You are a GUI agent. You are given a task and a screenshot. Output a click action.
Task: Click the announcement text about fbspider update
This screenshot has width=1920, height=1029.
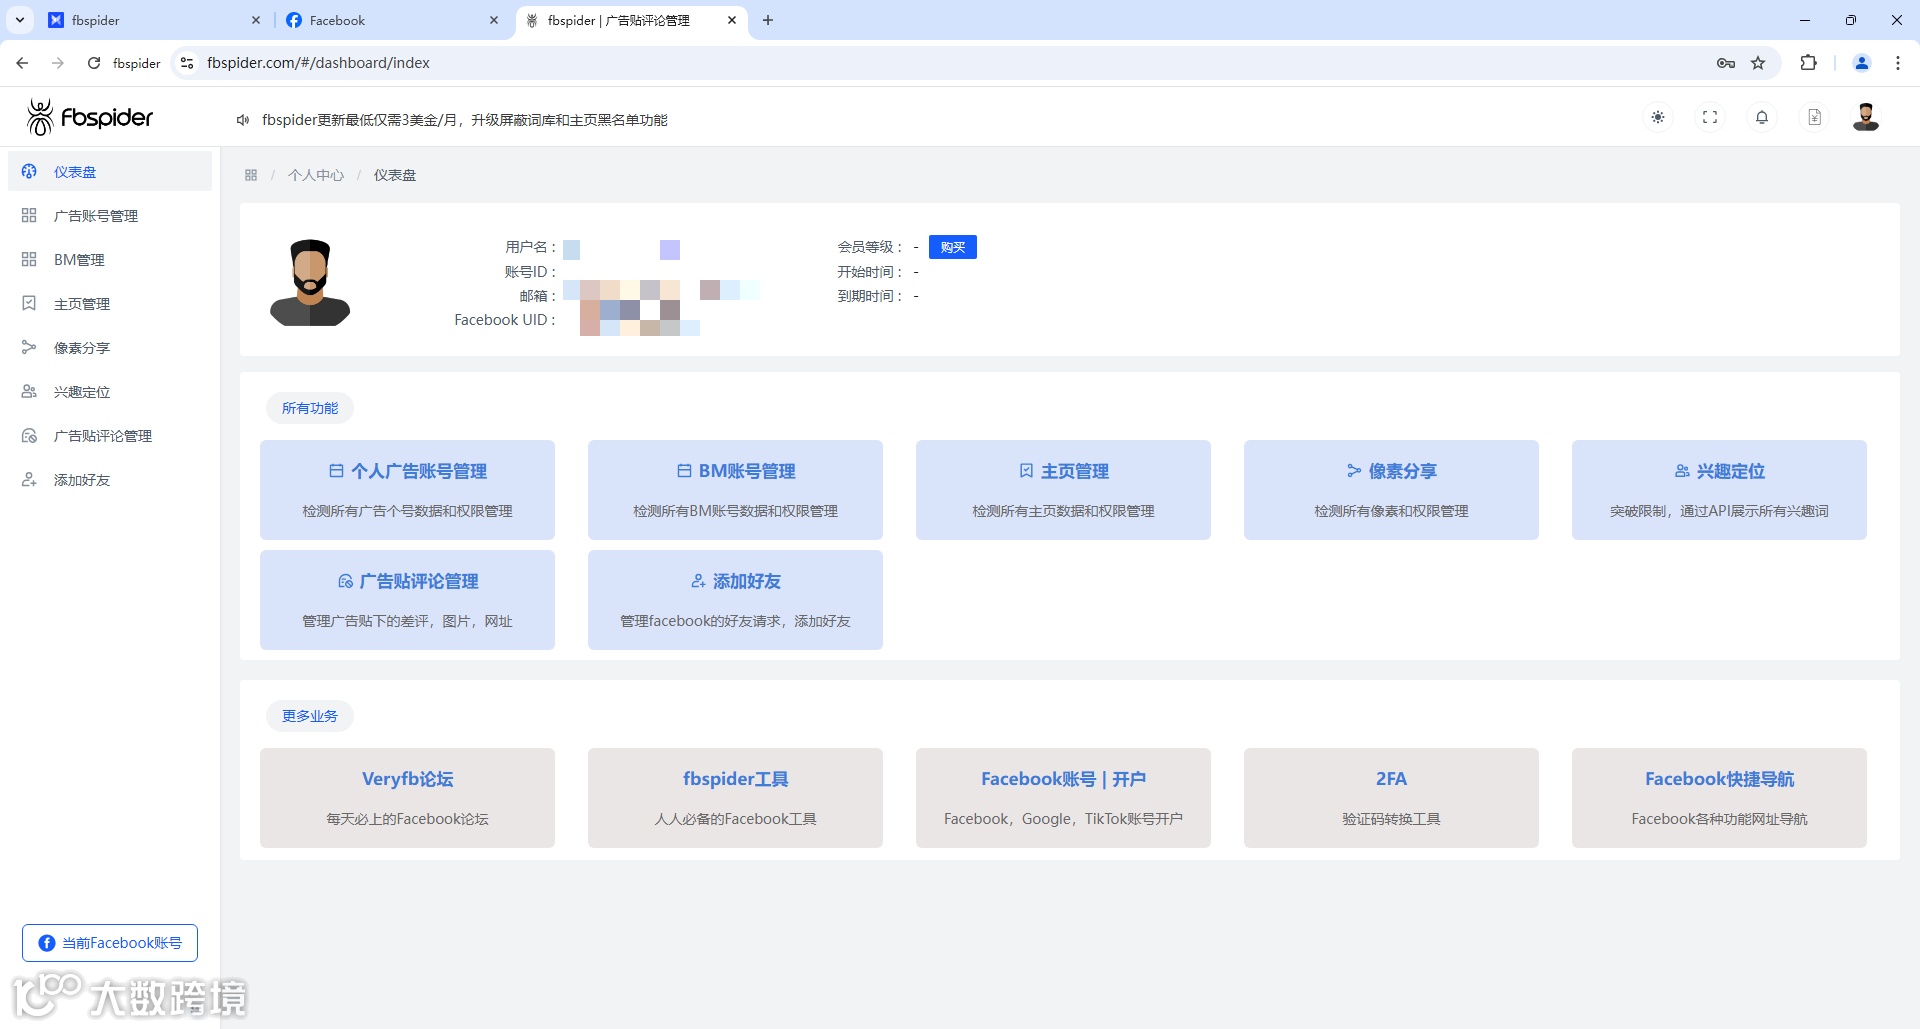click(x=465, y=120)
